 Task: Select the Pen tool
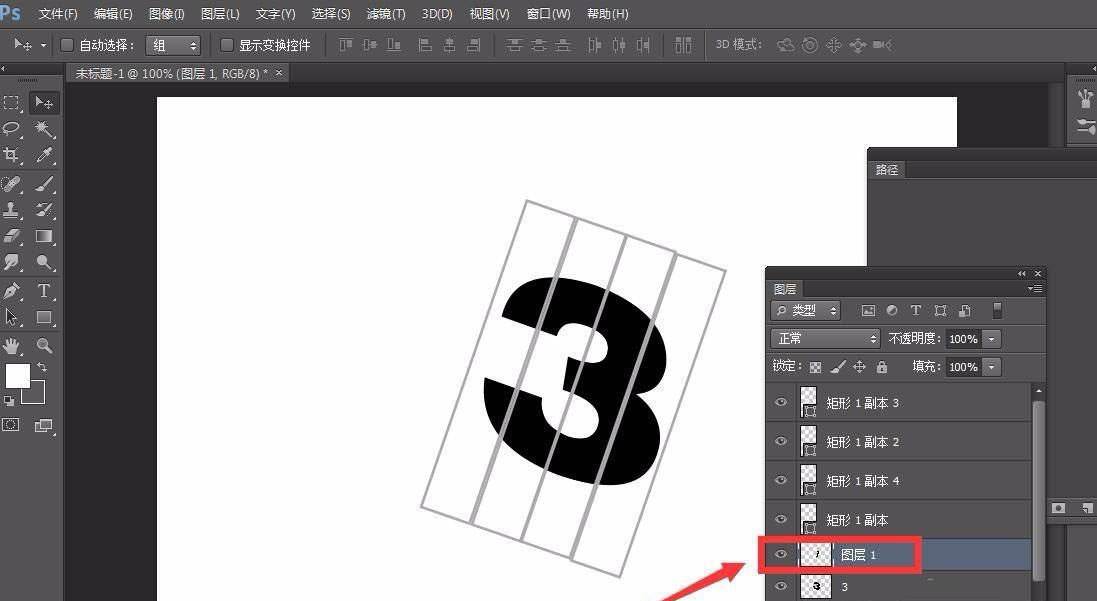[x=12, y=290]
